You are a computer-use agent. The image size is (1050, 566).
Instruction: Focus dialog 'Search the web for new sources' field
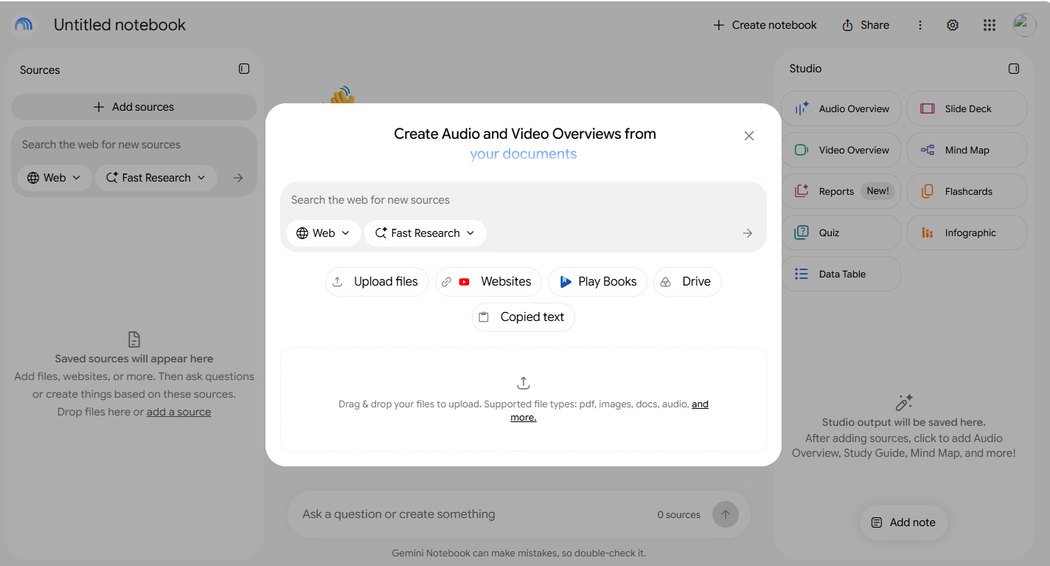(523, 200)
